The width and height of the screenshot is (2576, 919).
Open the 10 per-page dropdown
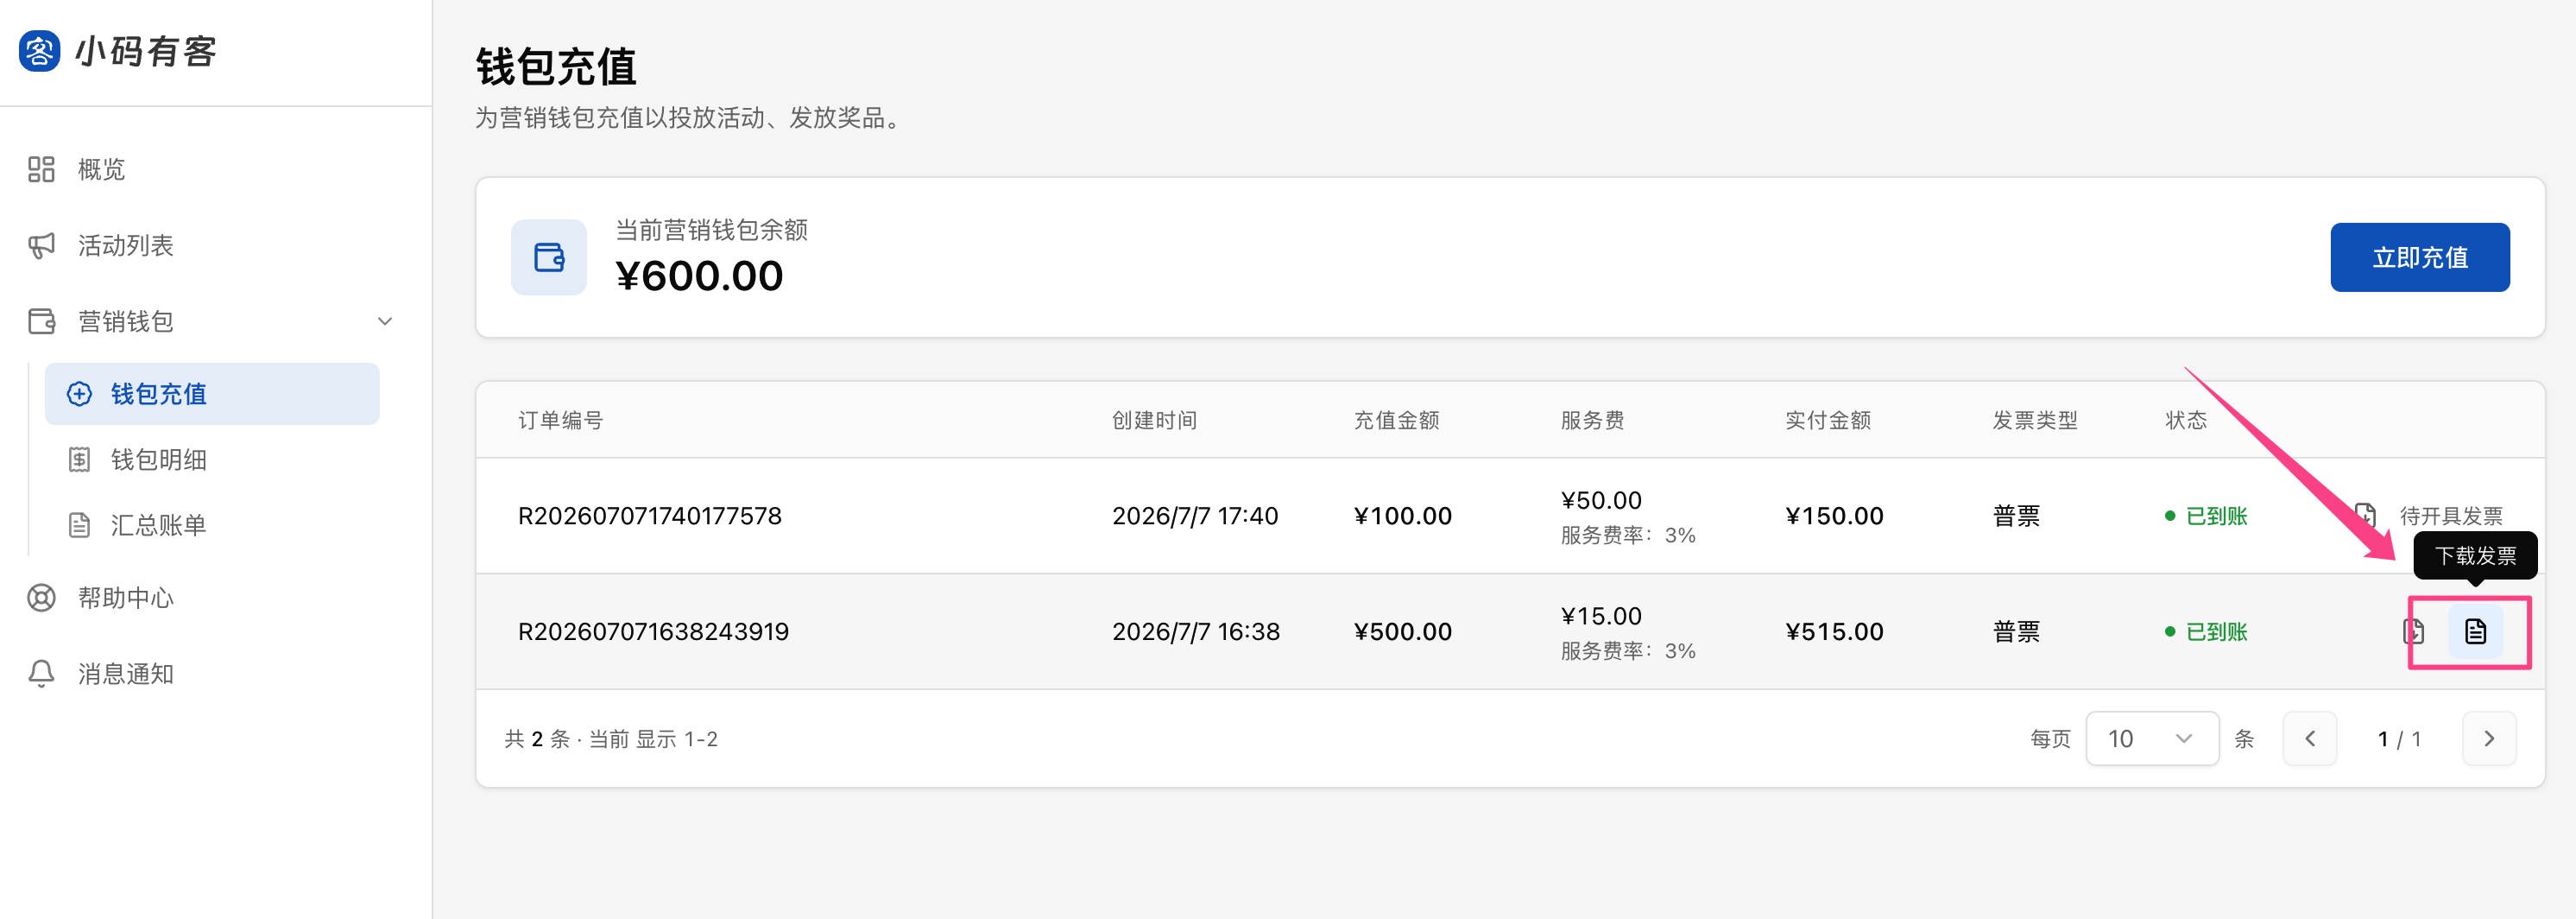click(x=2152, y=738)
